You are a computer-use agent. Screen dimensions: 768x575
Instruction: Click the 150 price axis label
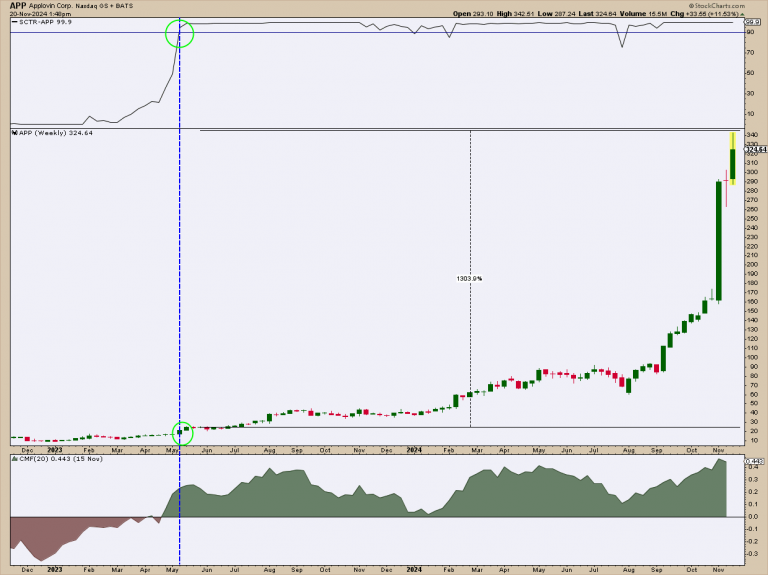752,311
